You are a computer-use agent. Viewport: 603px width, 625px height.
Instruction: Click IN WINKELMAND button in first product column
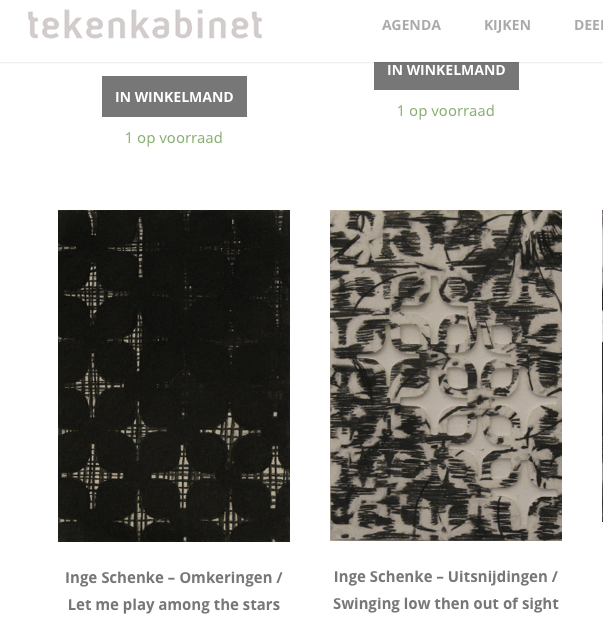(174, 96)
